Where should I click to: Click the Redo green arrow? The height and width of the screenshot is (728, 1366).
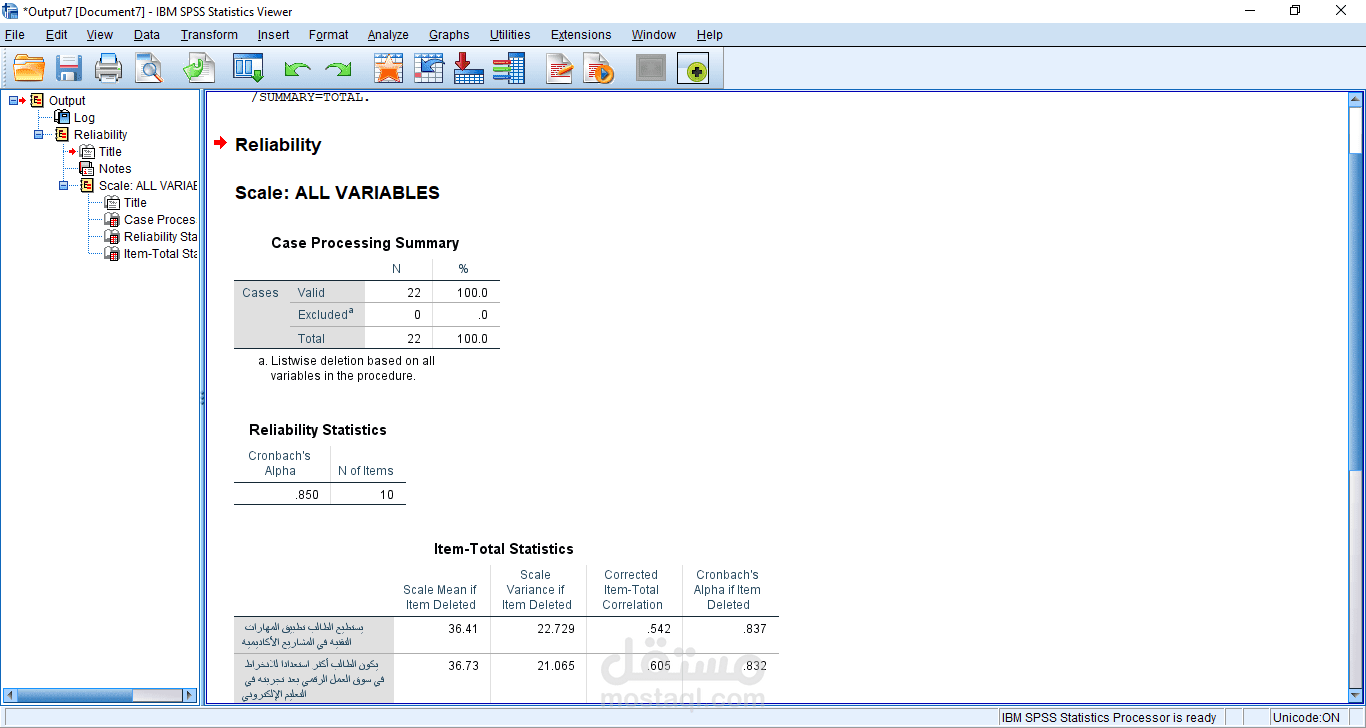pos(339,70)
